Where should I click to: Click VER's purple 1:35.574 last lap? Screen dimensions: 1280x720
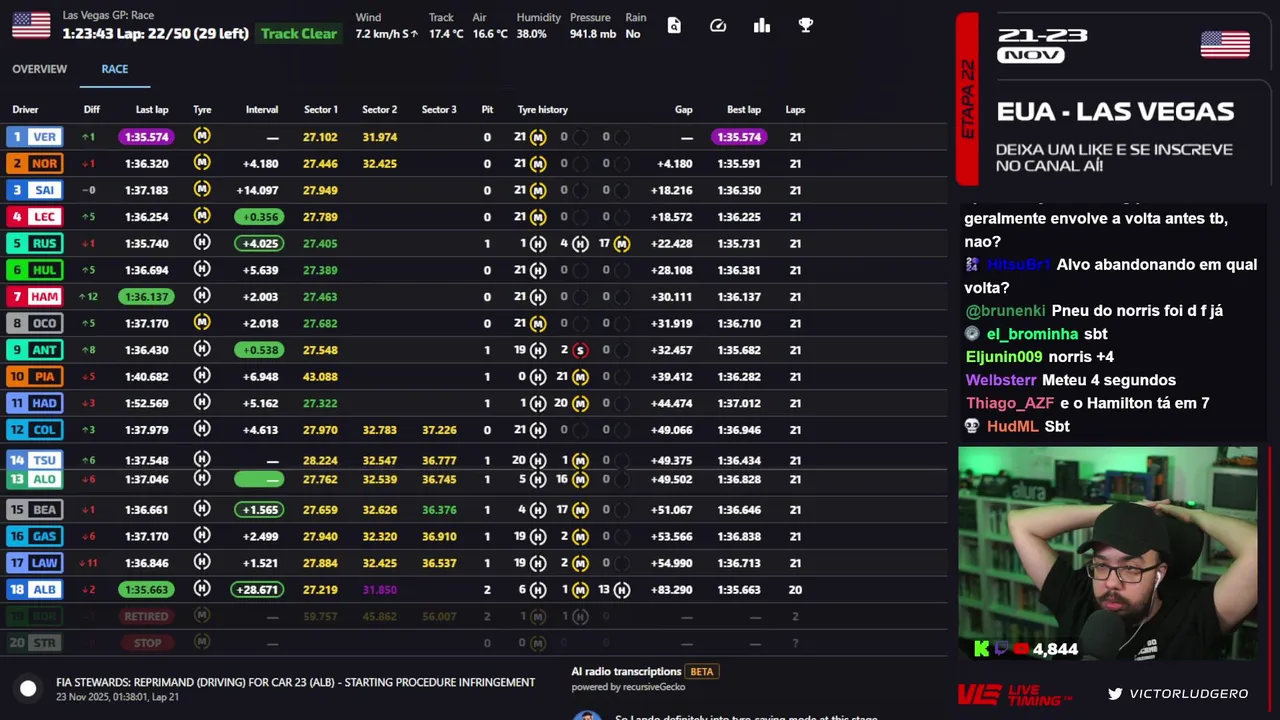pos(146,136)
